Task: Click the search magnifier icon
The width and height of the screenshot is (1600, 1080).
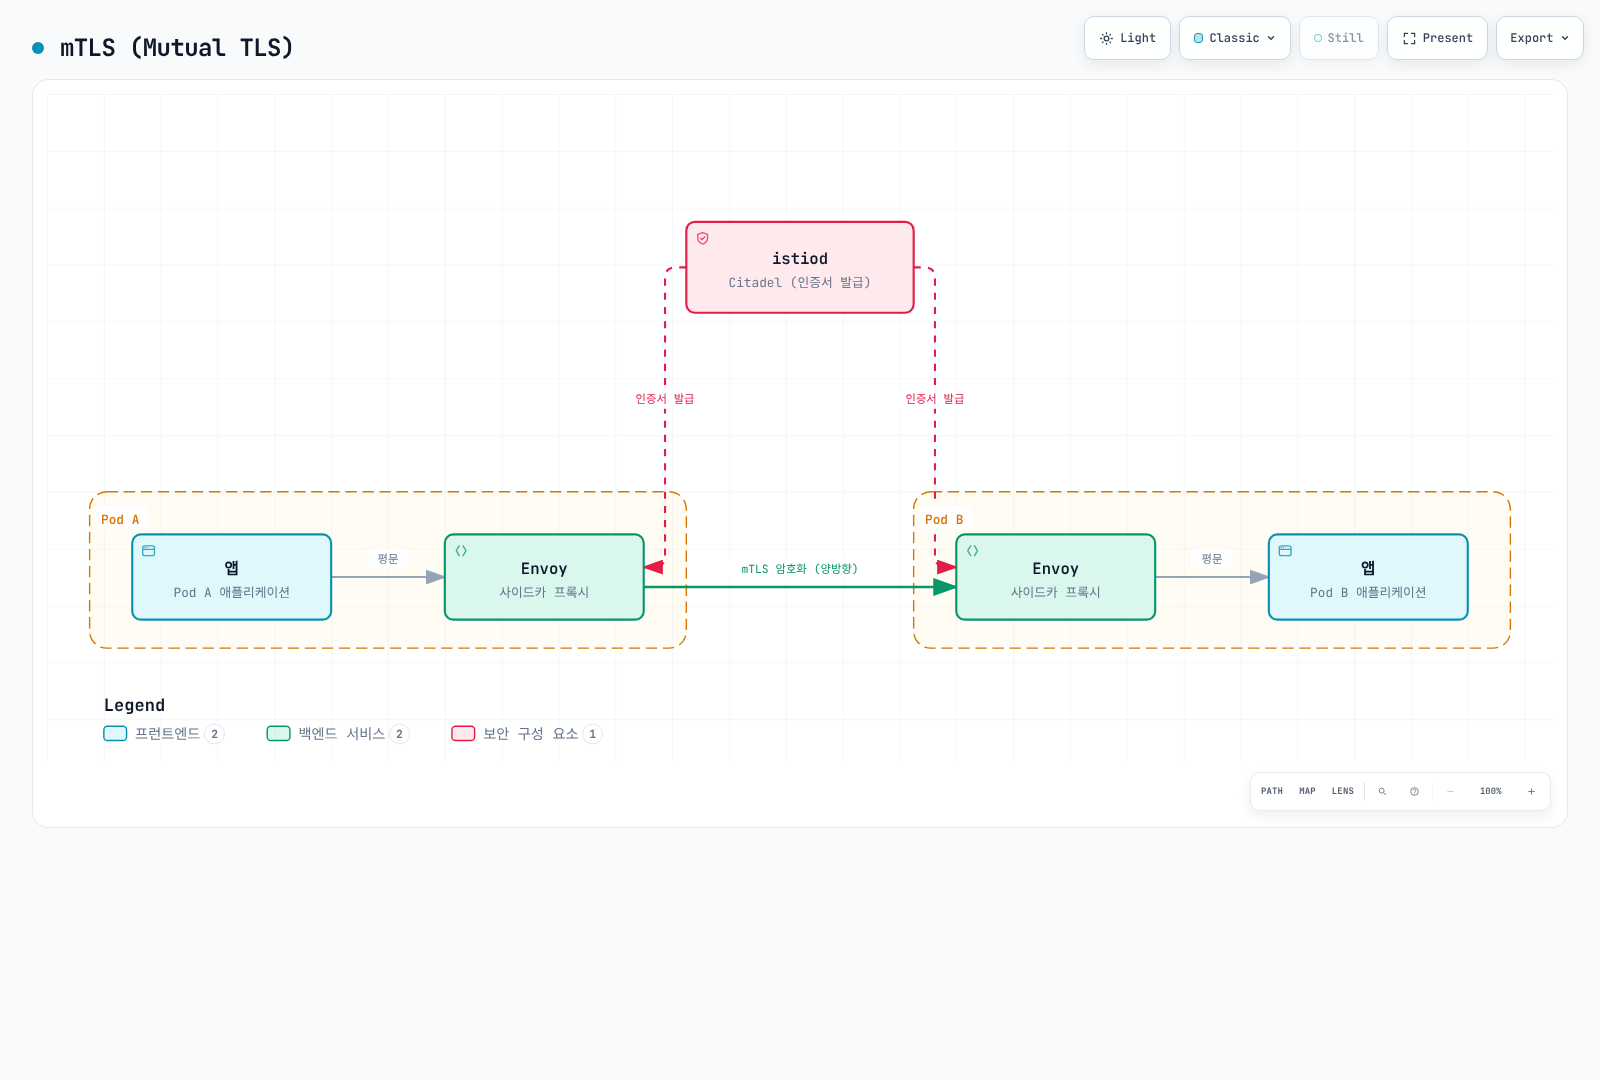Action: click(1382, 791)
